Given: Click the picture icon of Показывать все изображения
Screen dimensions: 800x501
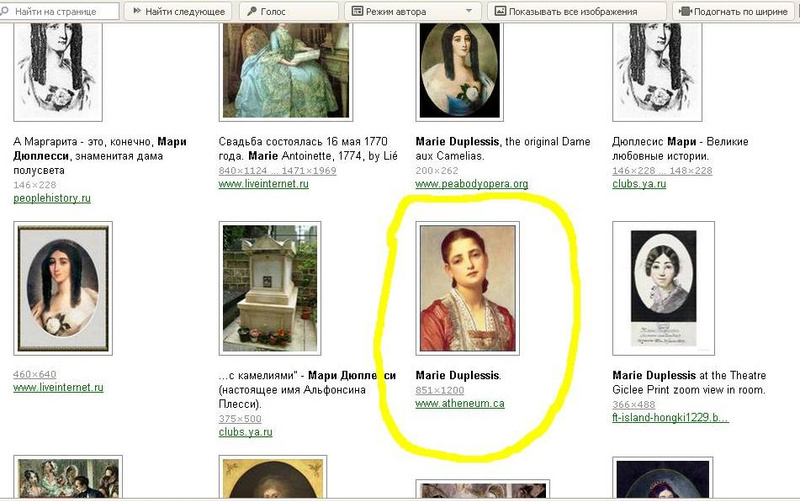Looking at the screenshot, I should click(x=501, y=11).
